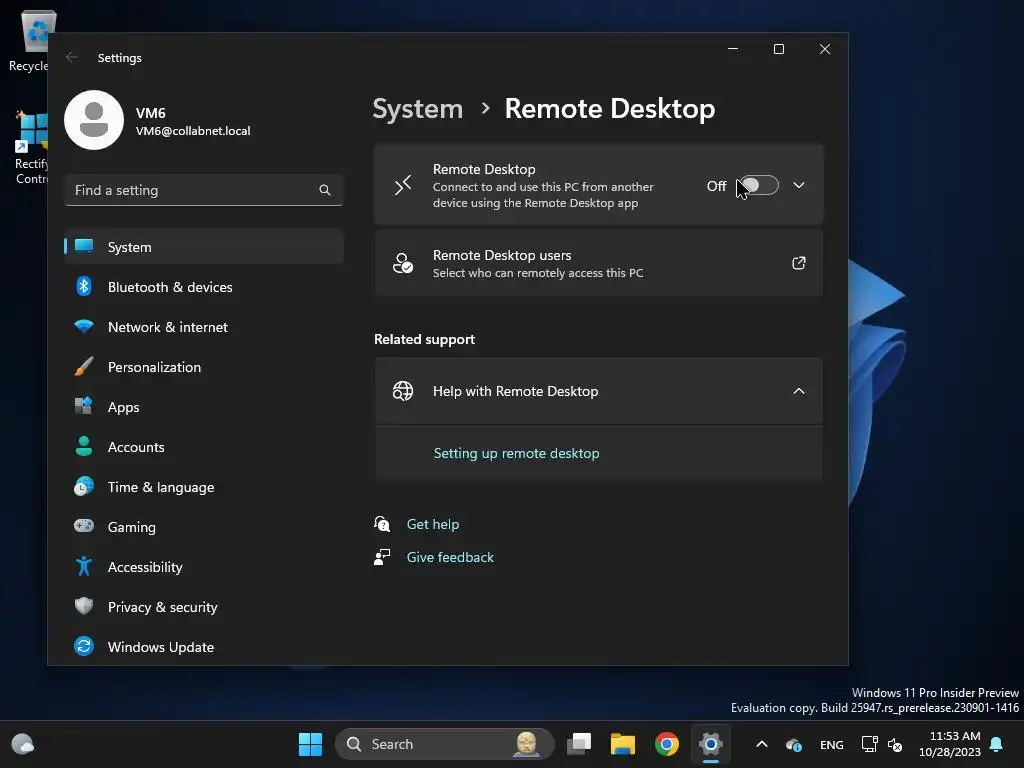Click the Settings back arrow
The width and height of the screenshot is (1024, 768).
(72, 57)
